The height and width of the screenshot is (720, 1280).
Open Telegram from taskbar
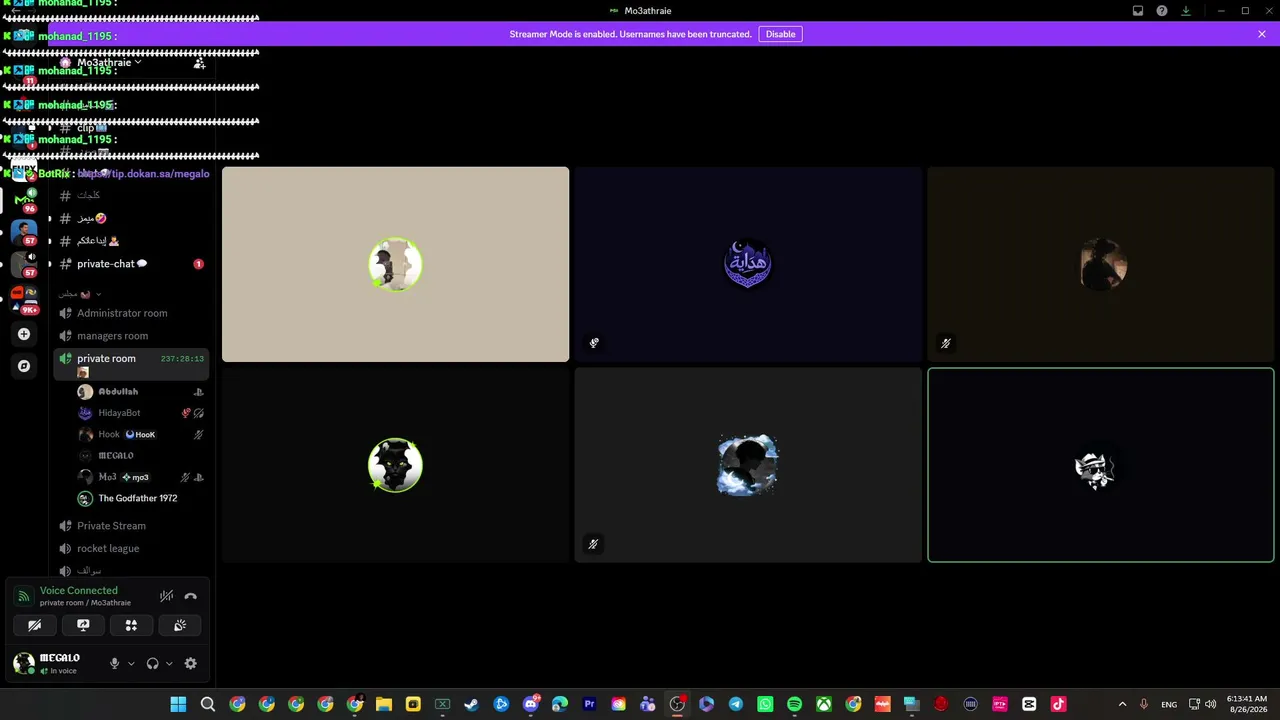736,704
